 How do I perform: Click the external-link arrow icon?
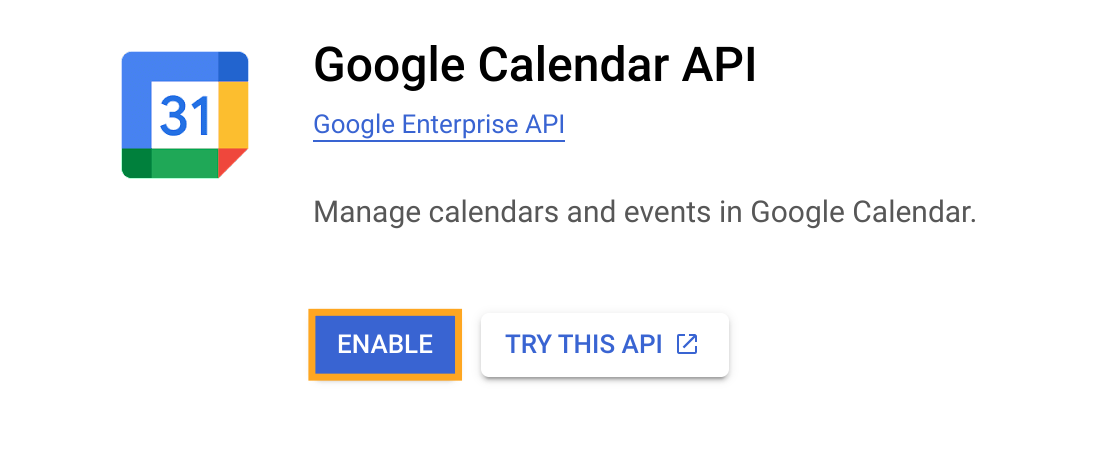pyautogui.click(x=687, y=344)
